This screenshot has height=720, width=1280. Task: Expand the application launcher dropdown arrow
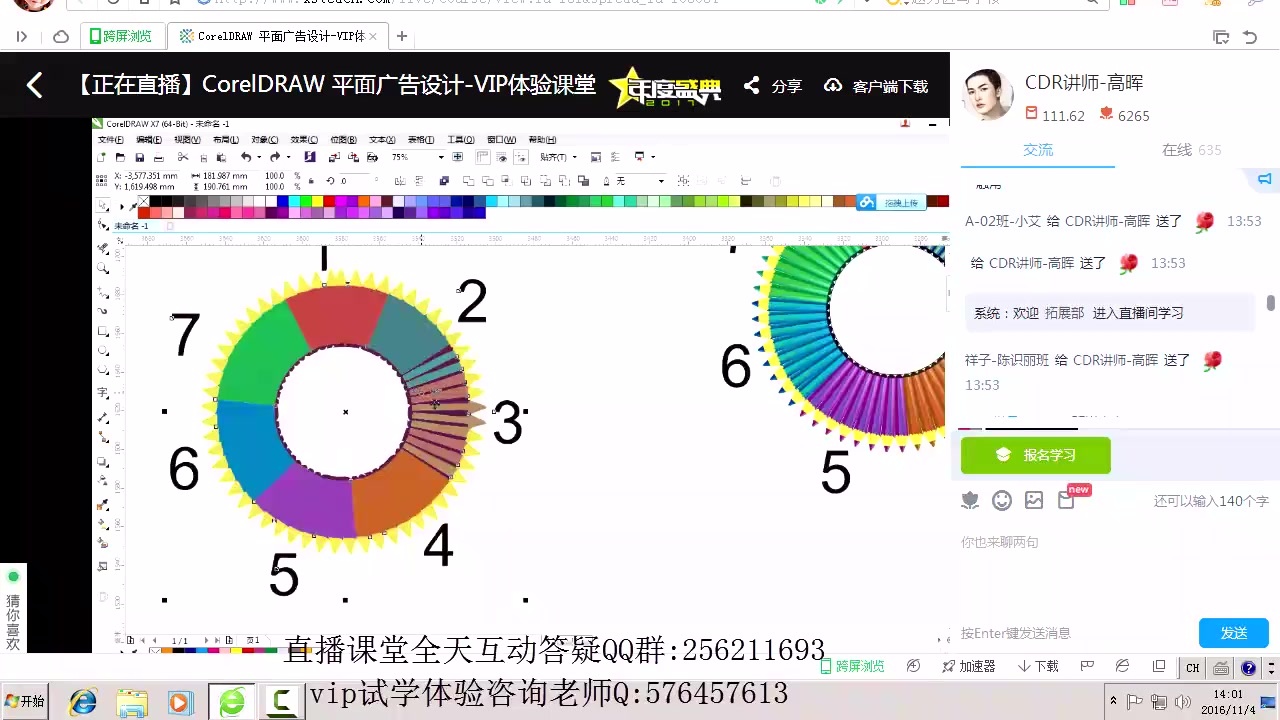coord(653,157)
